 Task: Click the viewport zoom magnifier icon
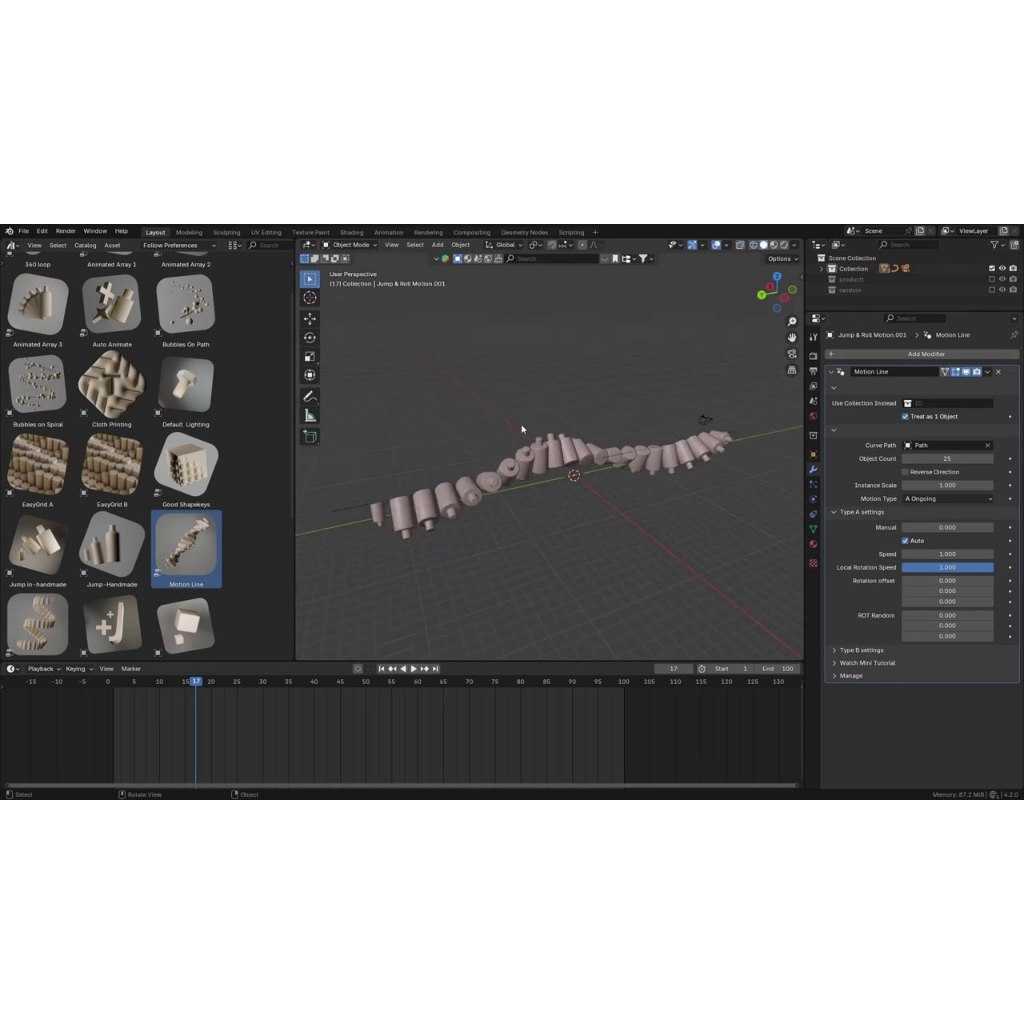click(792, 321)
